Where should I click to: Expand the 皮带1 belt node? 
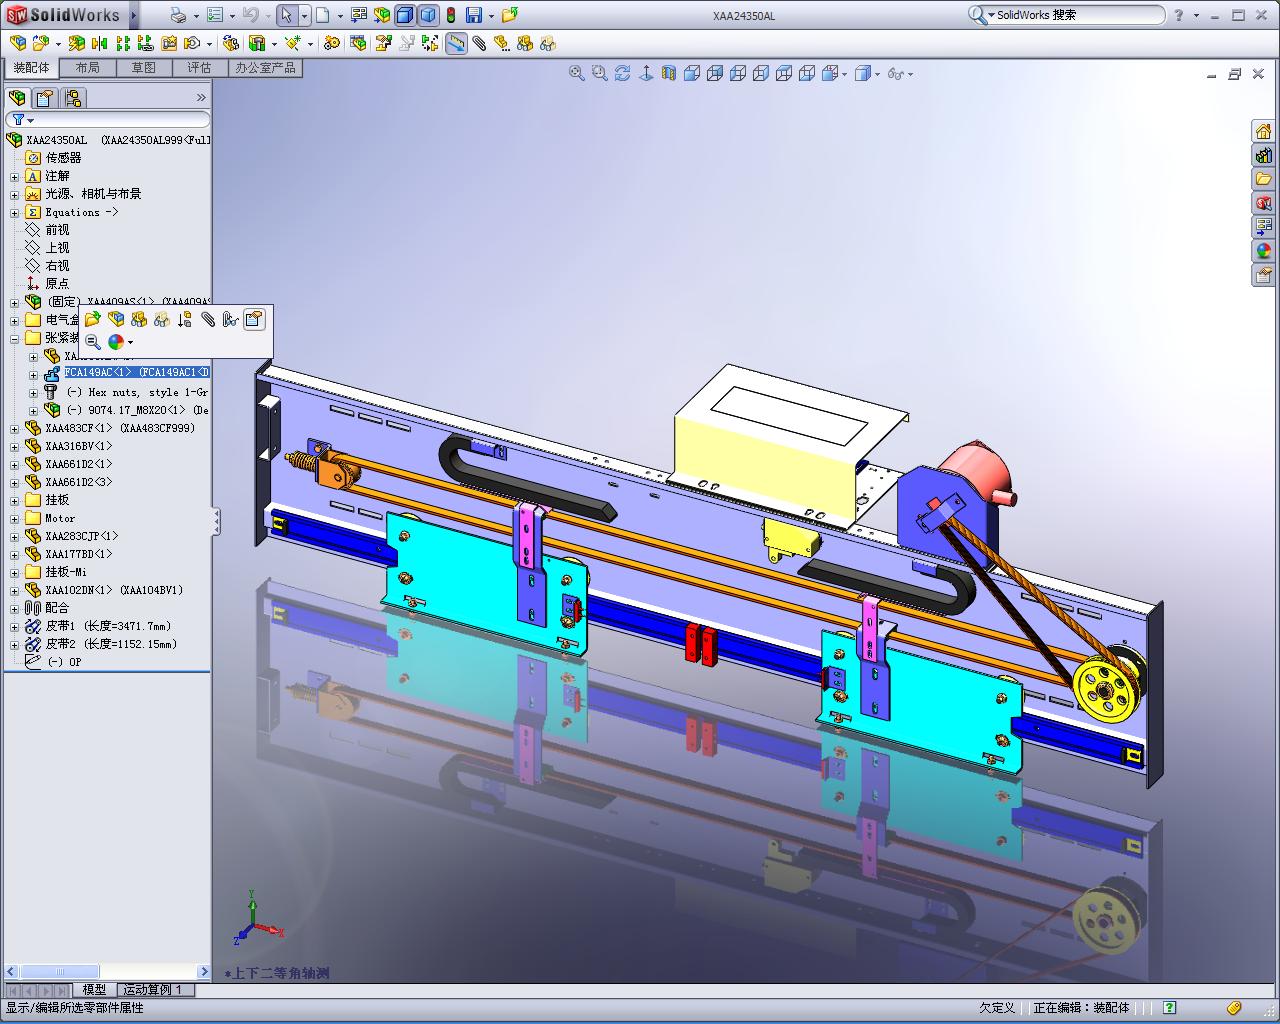(15, 626)
